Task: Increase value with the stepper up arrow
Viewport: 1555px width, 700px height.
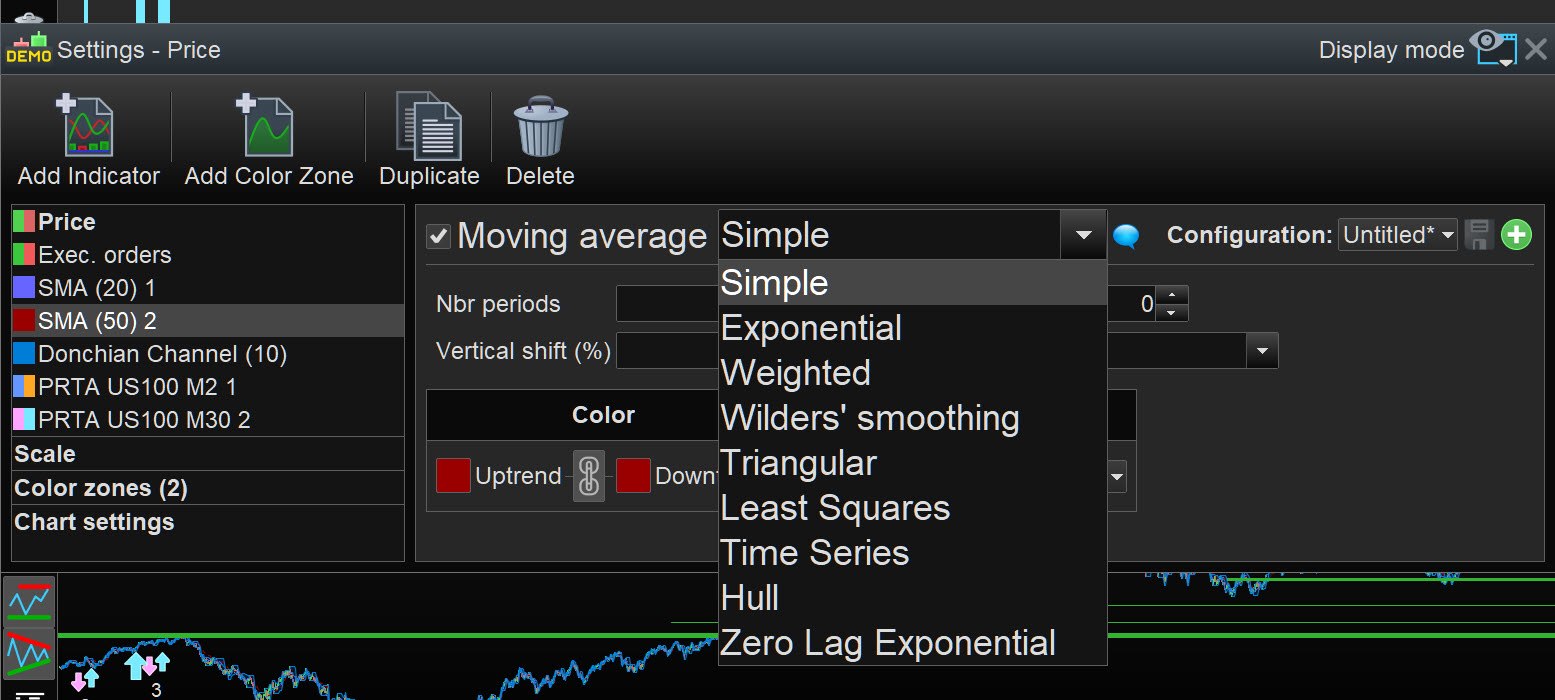Action: [x=1171, y=294]
